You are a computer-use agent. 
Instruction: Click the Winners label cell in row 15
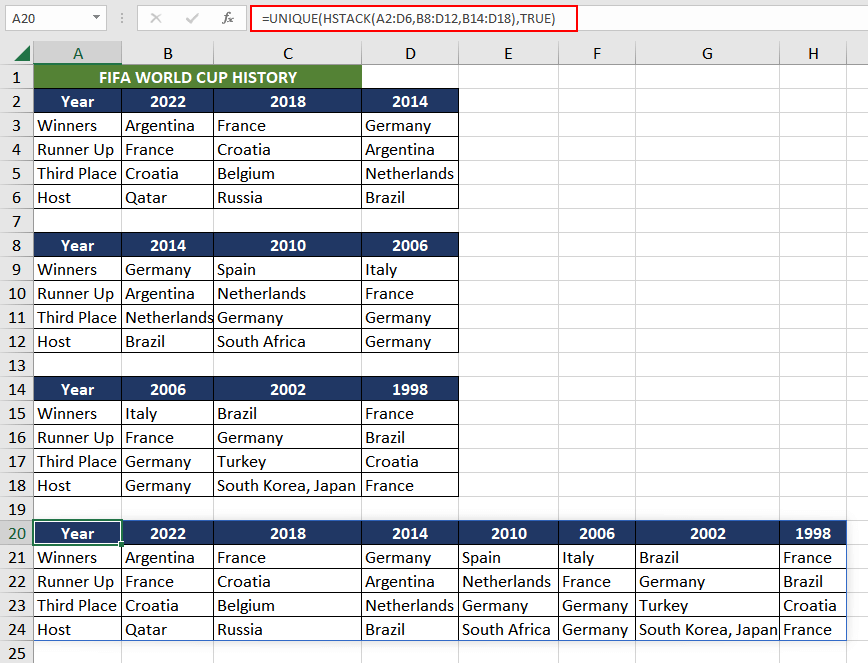(x=77, y=413)
